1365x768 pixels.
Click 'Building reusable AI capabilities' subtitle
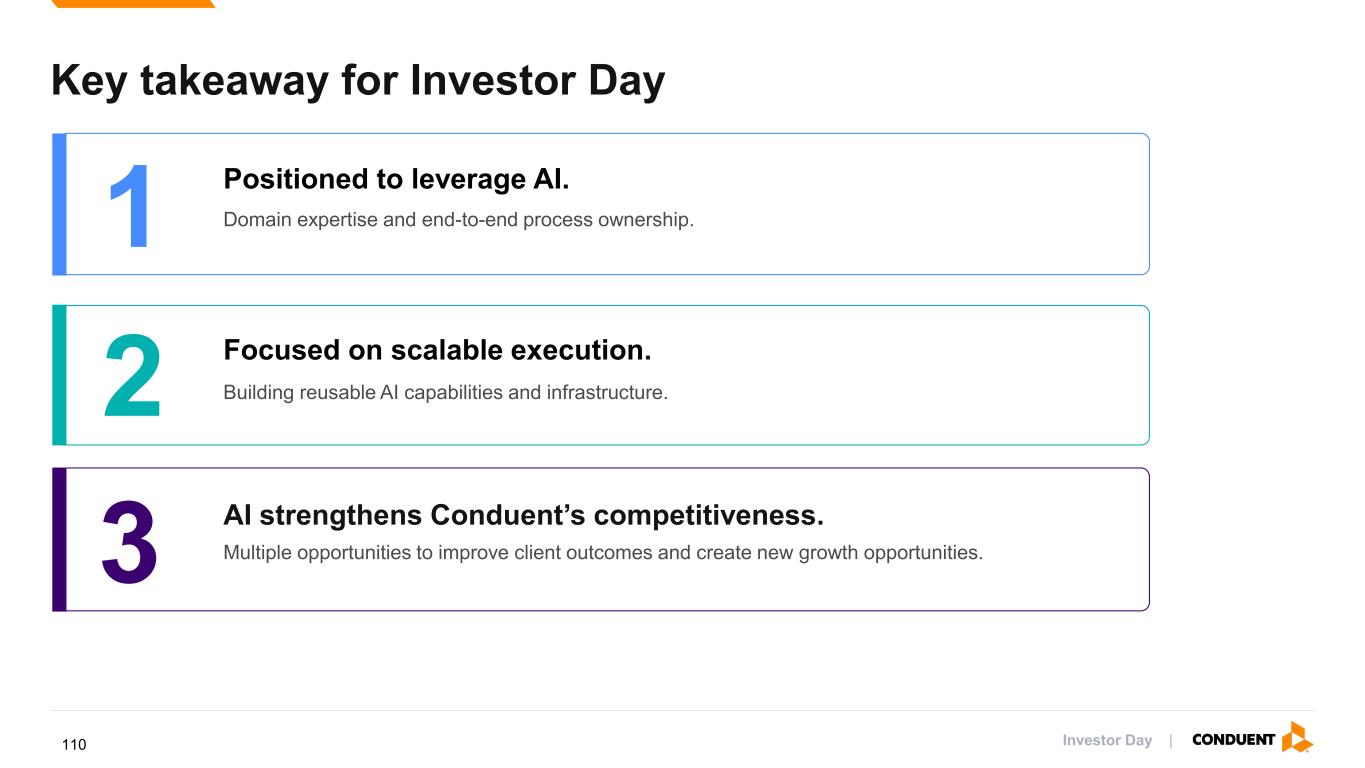click(x=445, y=392)
